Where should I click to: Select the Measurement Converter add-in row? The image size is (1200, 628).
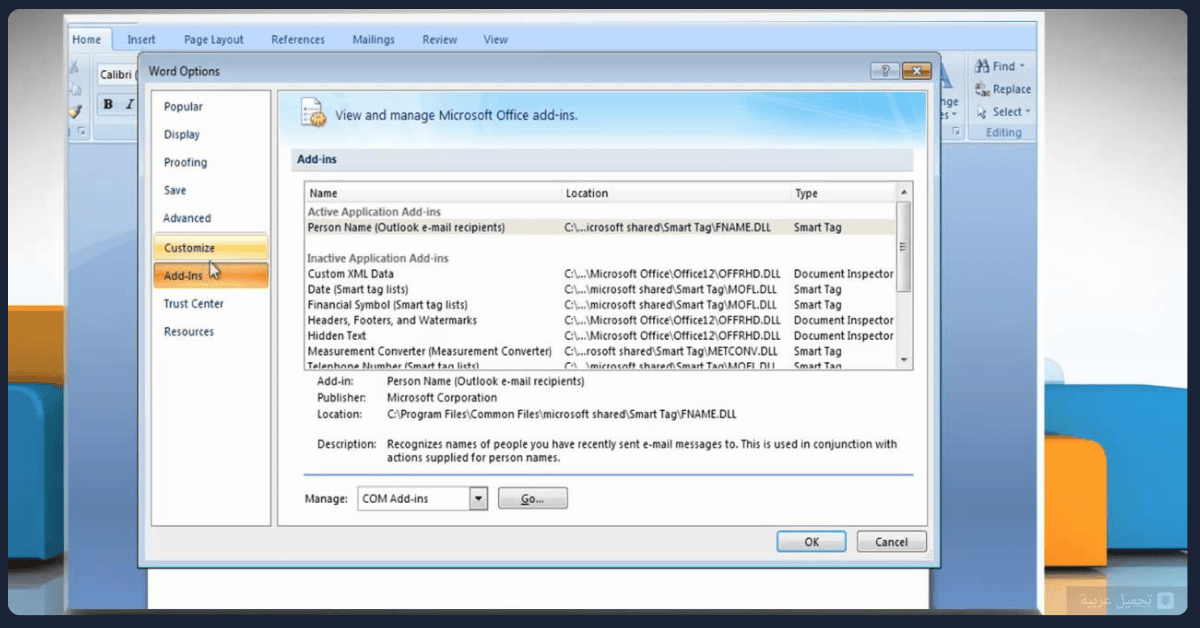600,352
